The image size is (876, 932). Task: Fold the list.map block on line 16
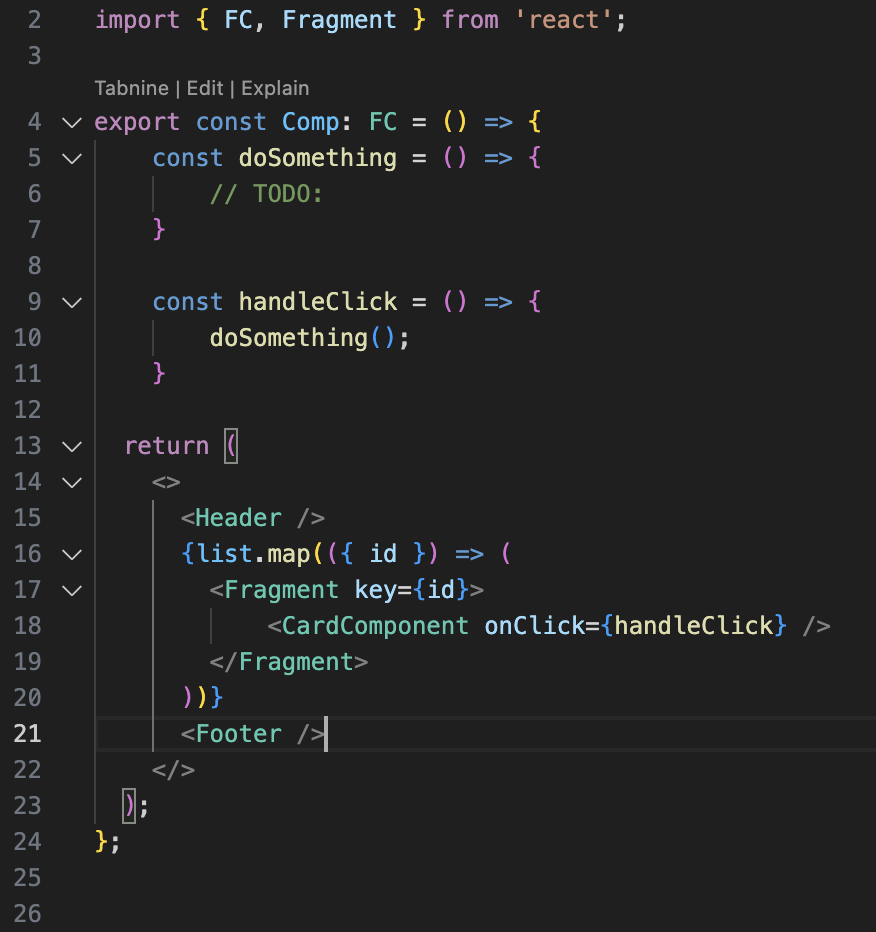(72, 555)
